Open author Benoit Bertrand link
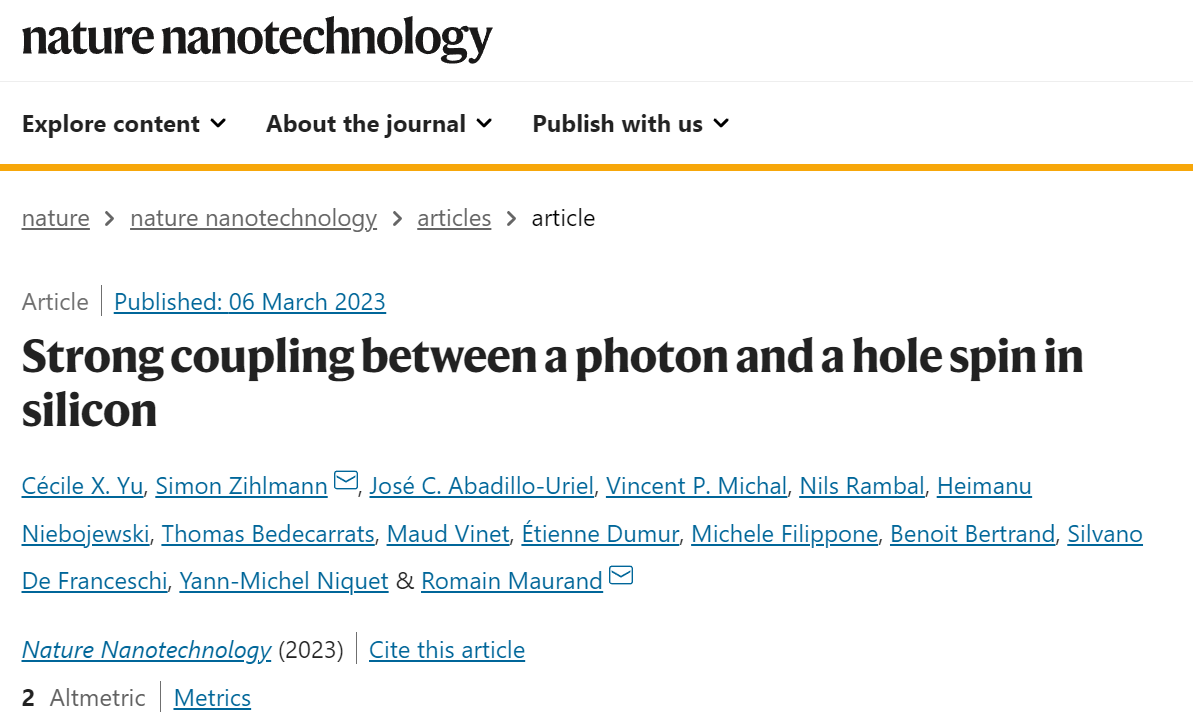 pos(972,534)
